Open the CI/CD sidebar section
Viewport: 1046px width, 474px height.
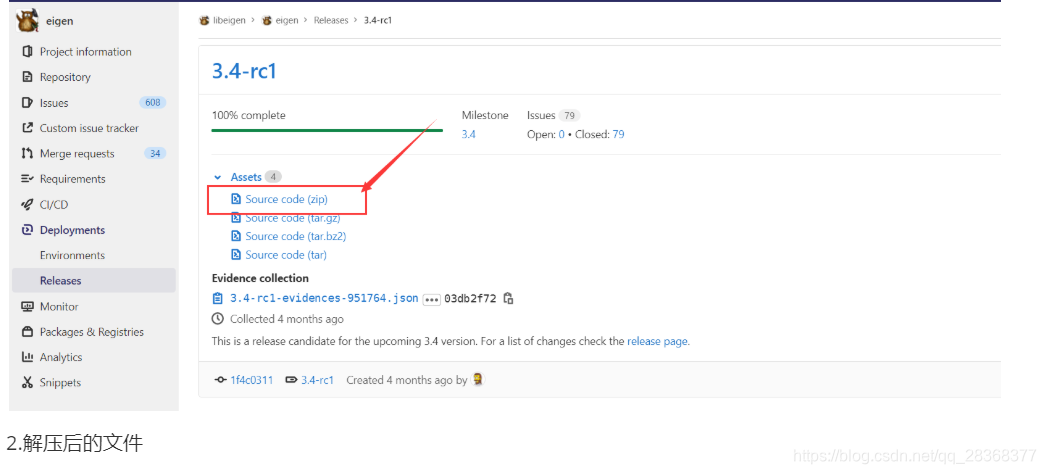click(x=54, y=205)
